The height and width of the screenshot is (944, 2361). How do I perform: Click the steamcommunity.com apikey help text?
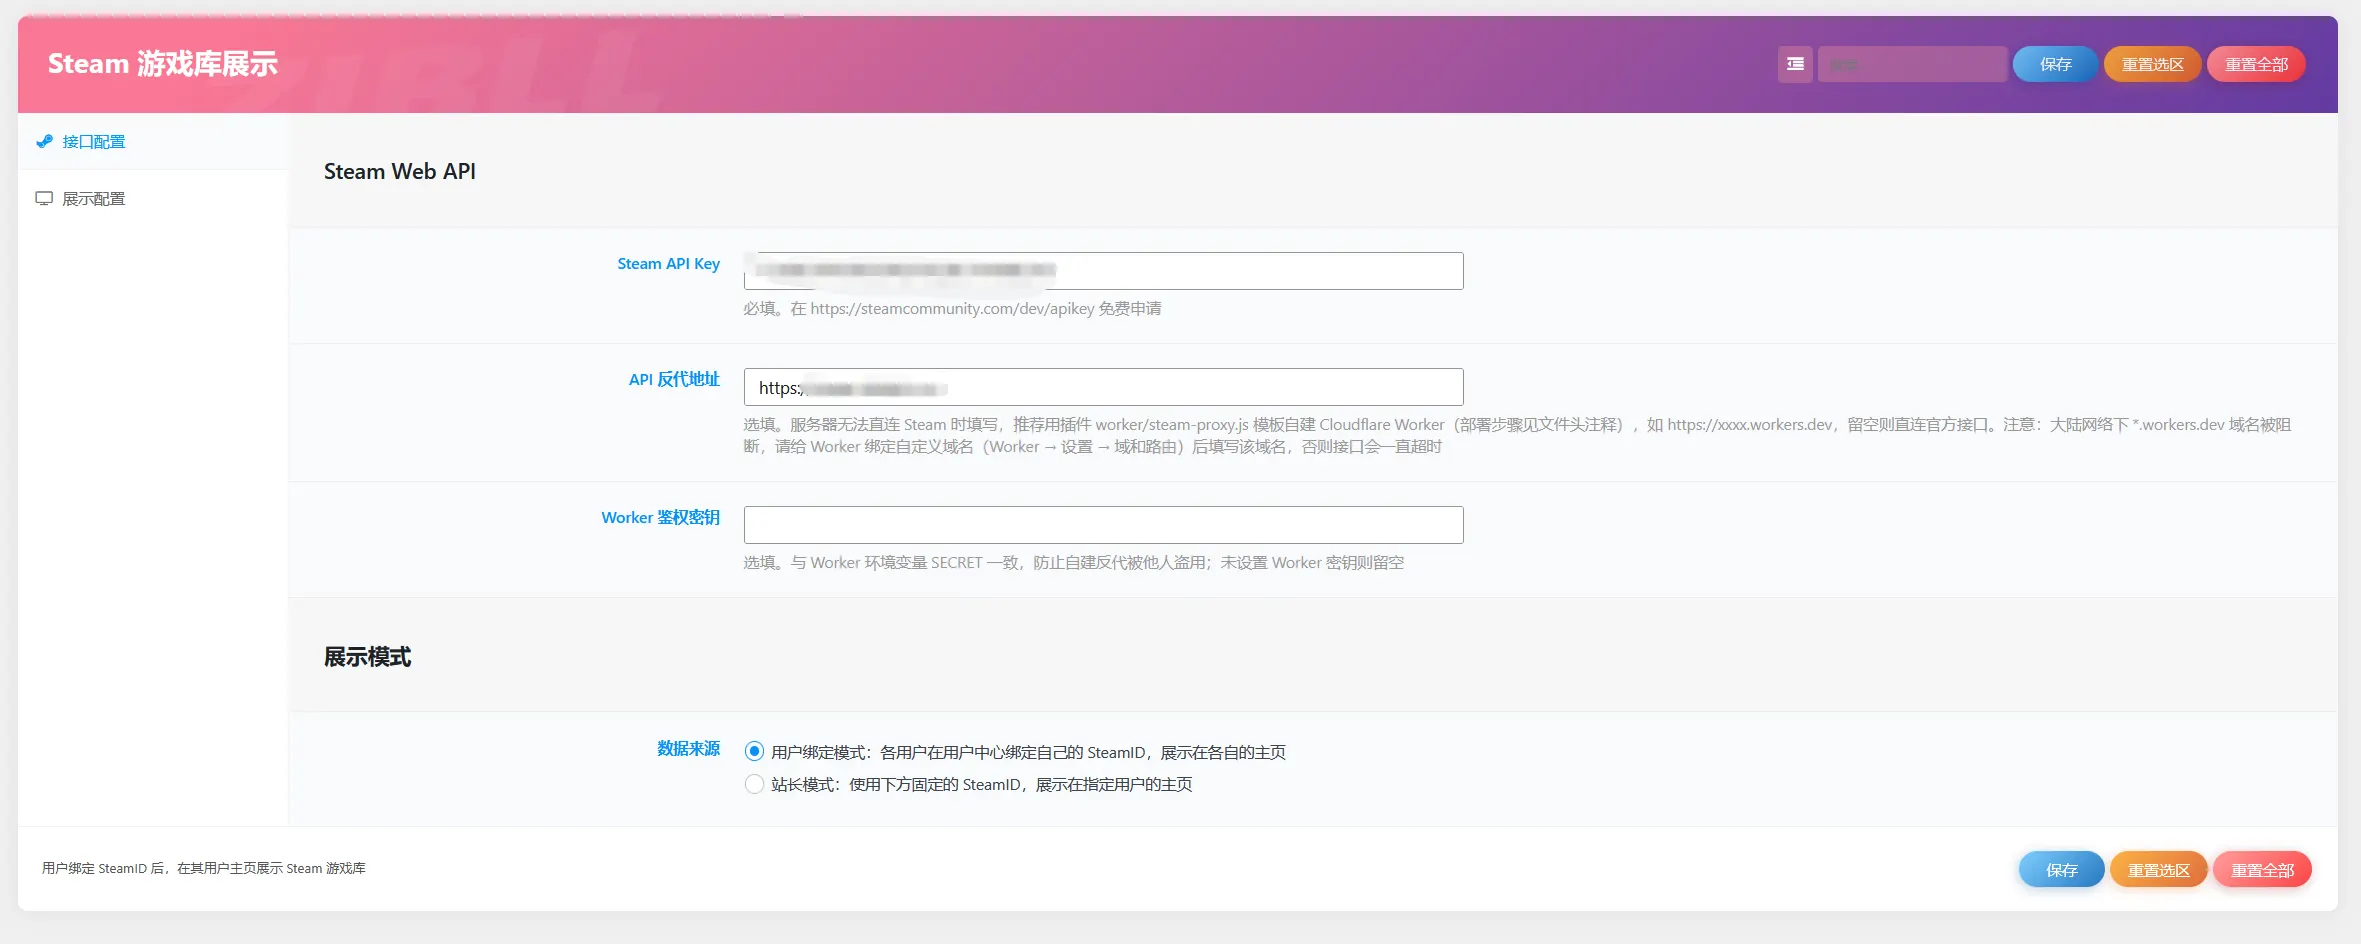click(x=952, y=309)
